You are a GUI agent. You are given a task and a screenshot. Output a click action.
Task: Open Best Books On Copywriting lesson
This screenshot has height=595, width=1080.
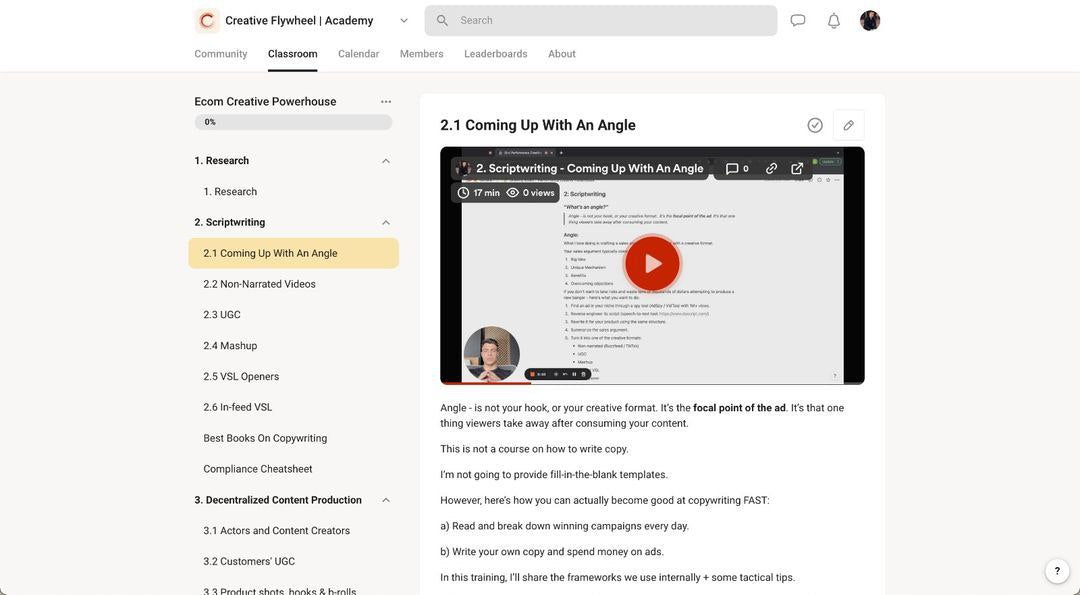tap(265, 438)
